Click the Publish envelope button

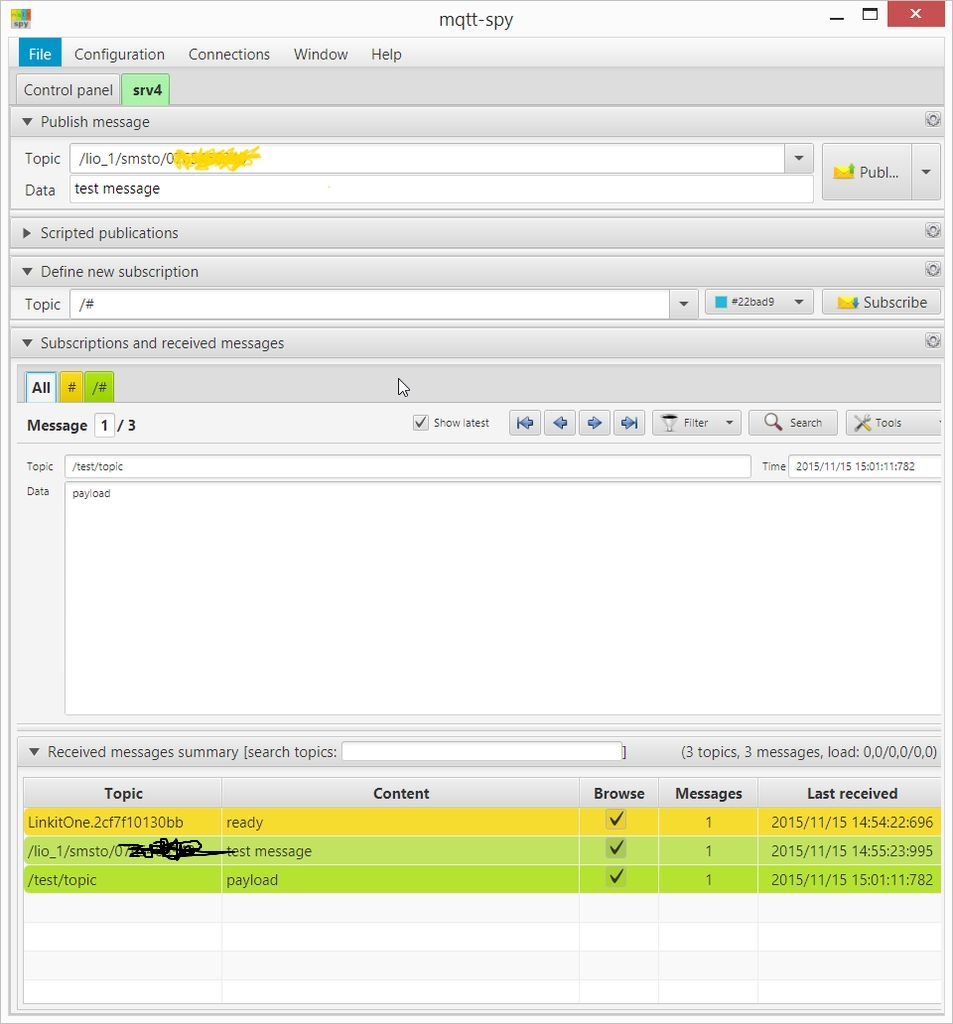[x=867, y=172]
